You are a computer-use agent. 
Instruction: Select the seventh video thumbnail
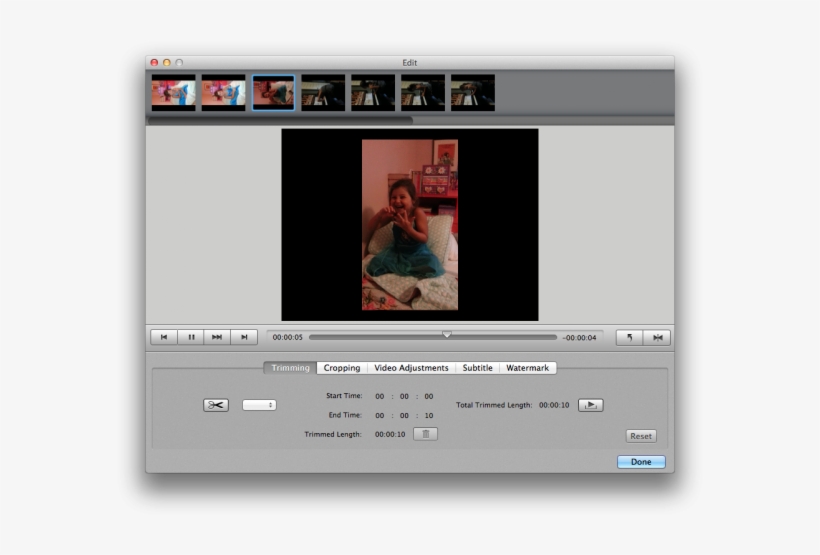(x=473, y=93)
